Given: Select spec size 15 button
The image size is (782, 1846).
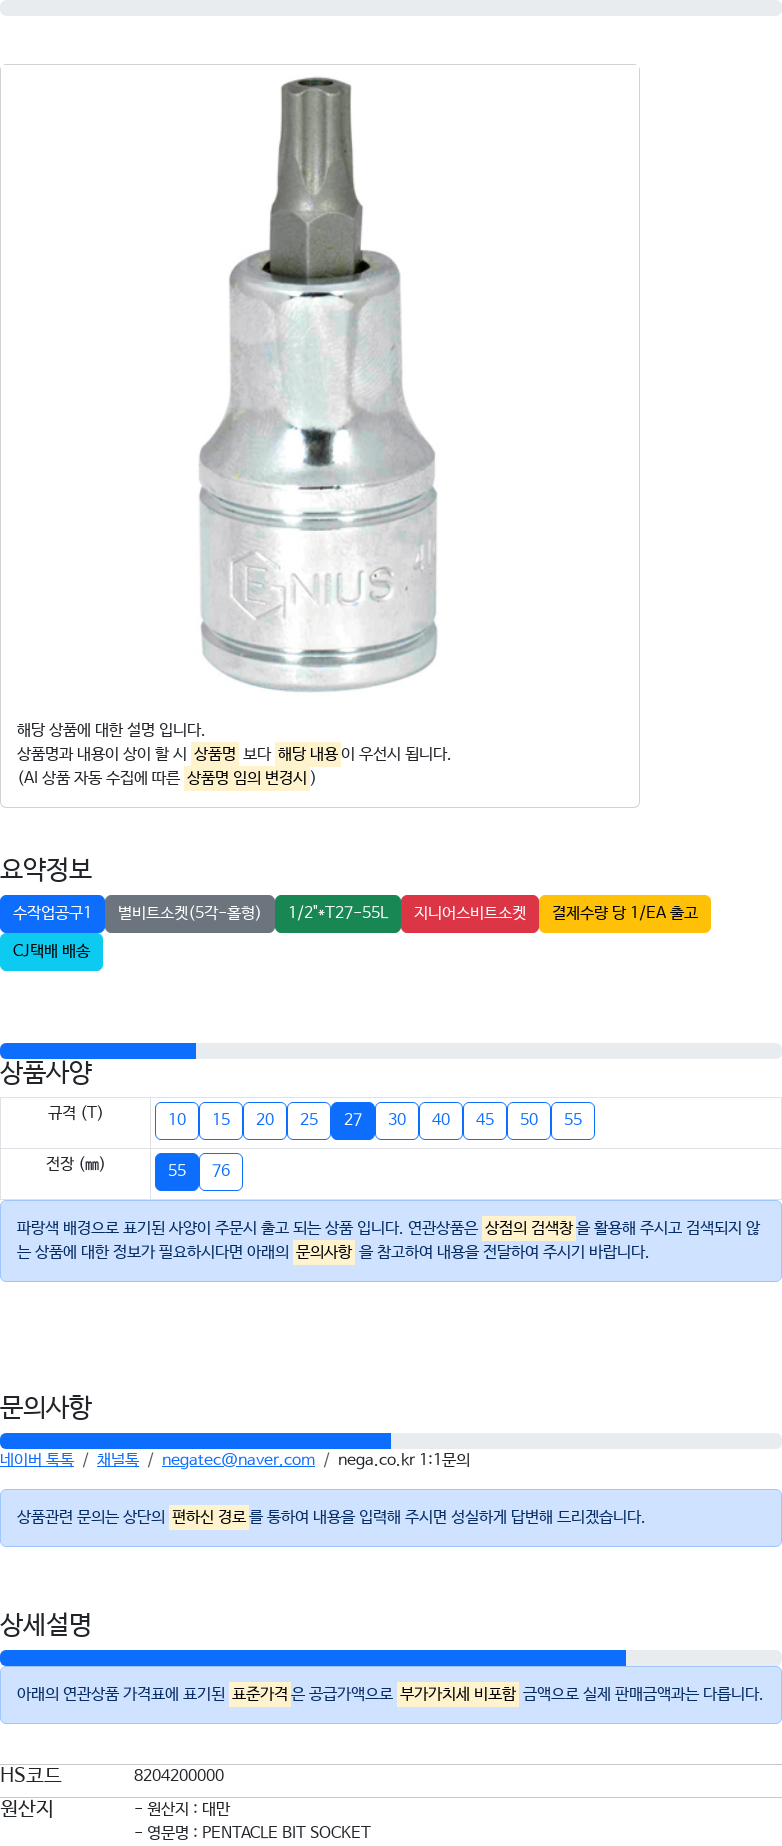Looking at the screenshot, I should click(x=221, y=1120).
